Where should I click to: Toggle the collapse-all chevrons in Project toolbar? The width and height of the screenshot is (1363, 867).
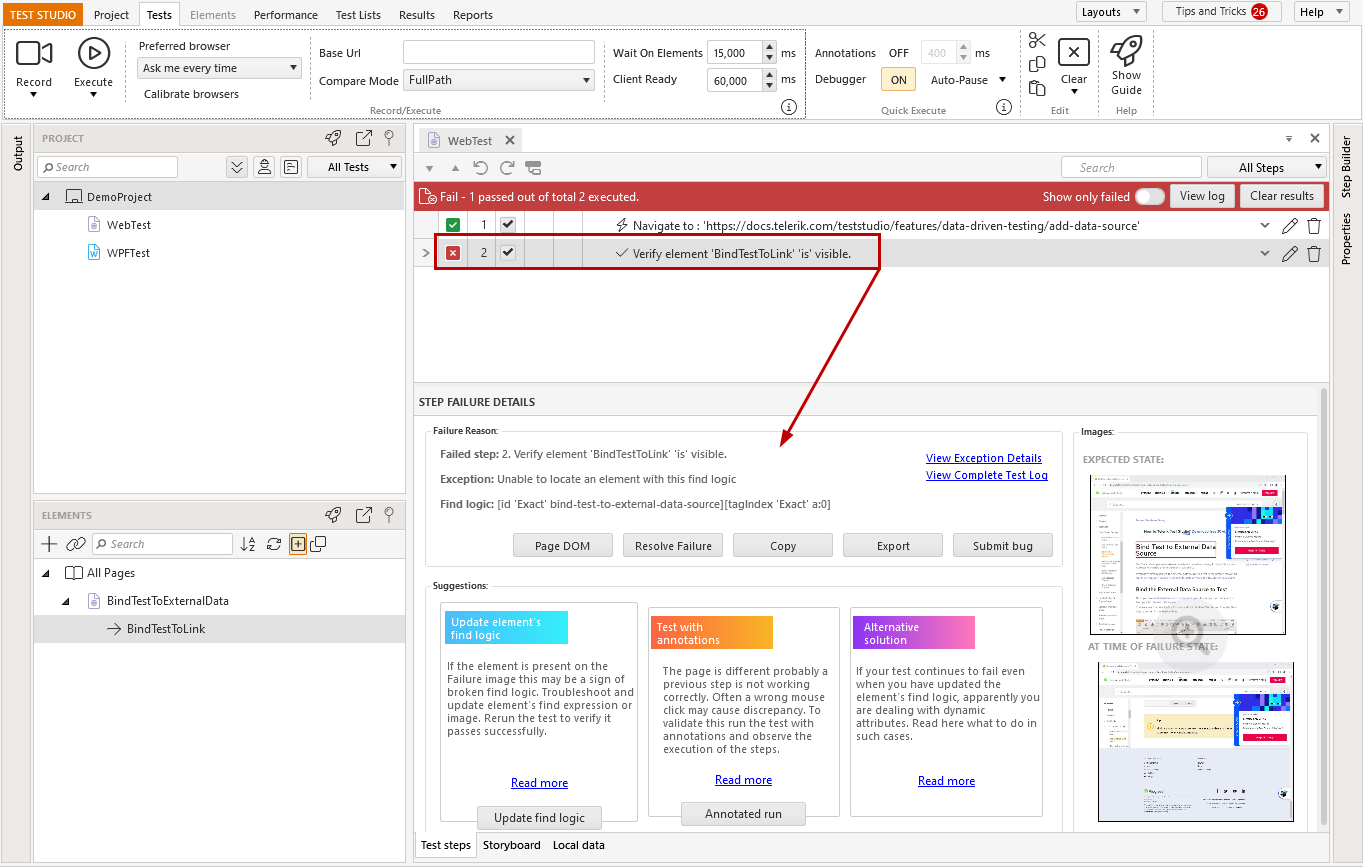point(237,167)
